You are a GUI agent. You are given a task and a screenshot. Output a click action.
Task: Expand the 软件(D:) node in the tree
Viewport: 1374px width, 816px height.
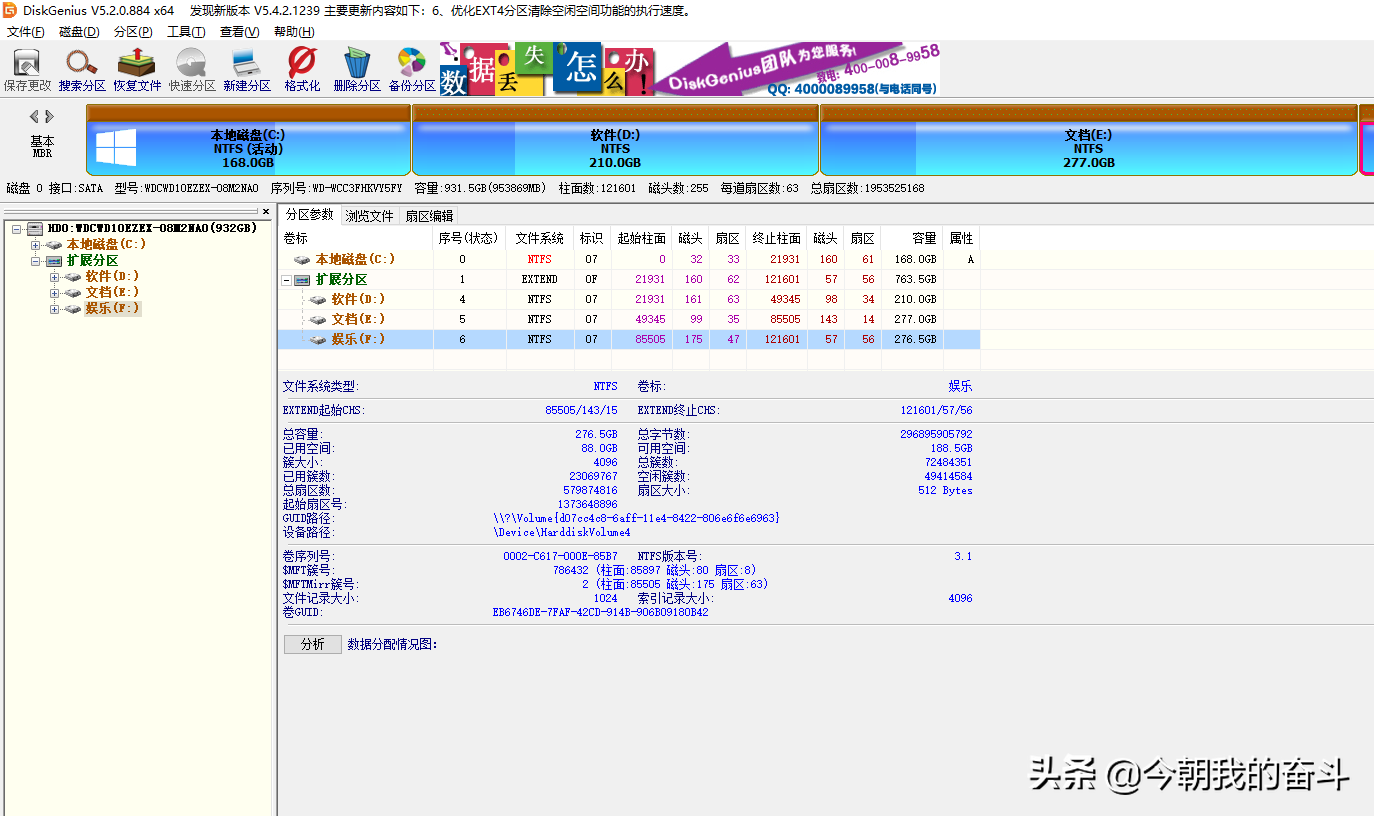[x=55, y=277]
